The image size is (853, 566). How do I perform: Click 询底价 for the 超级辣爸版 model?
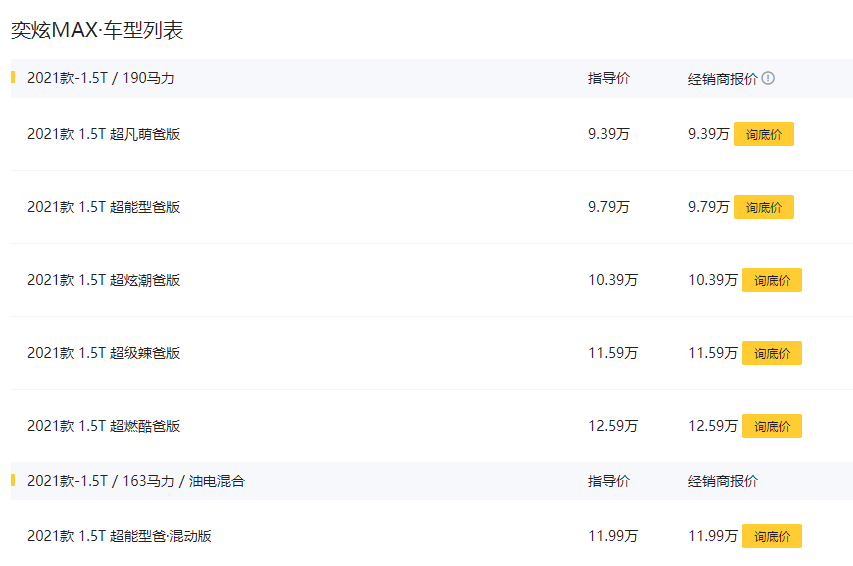pyautogui.click(x=772, y=353)
